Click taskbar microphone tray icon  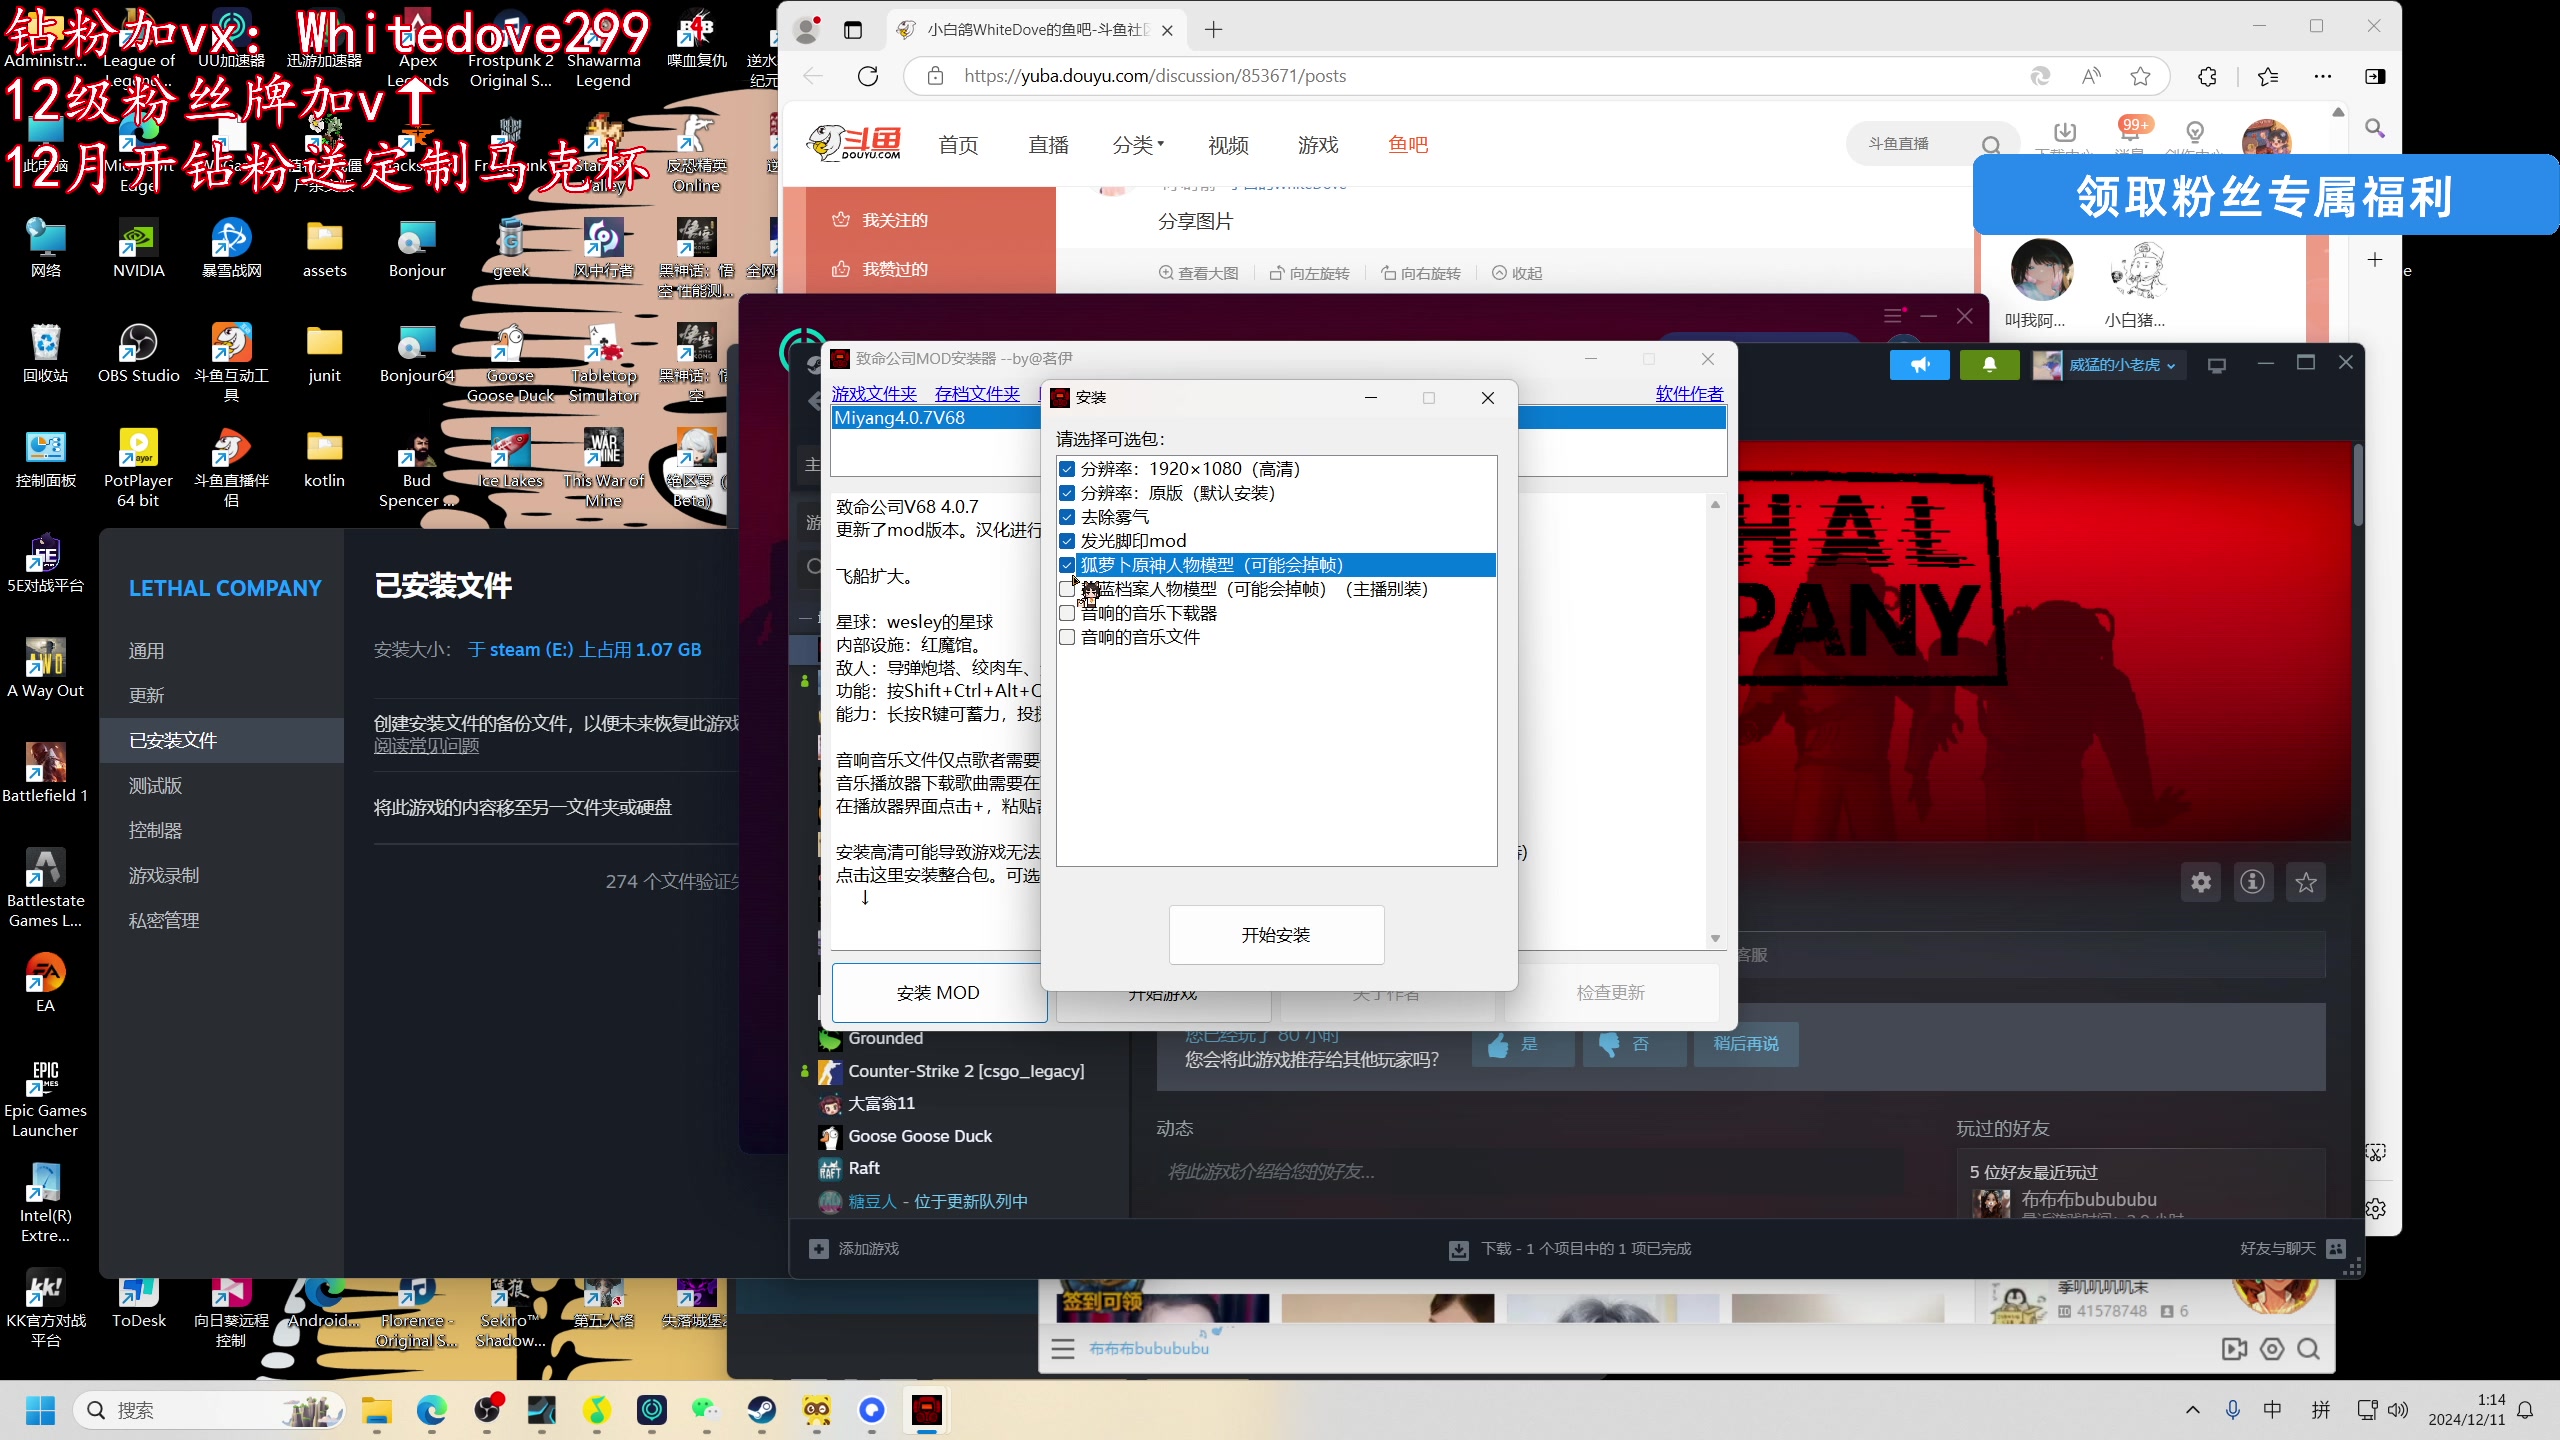point(2232,1410)
